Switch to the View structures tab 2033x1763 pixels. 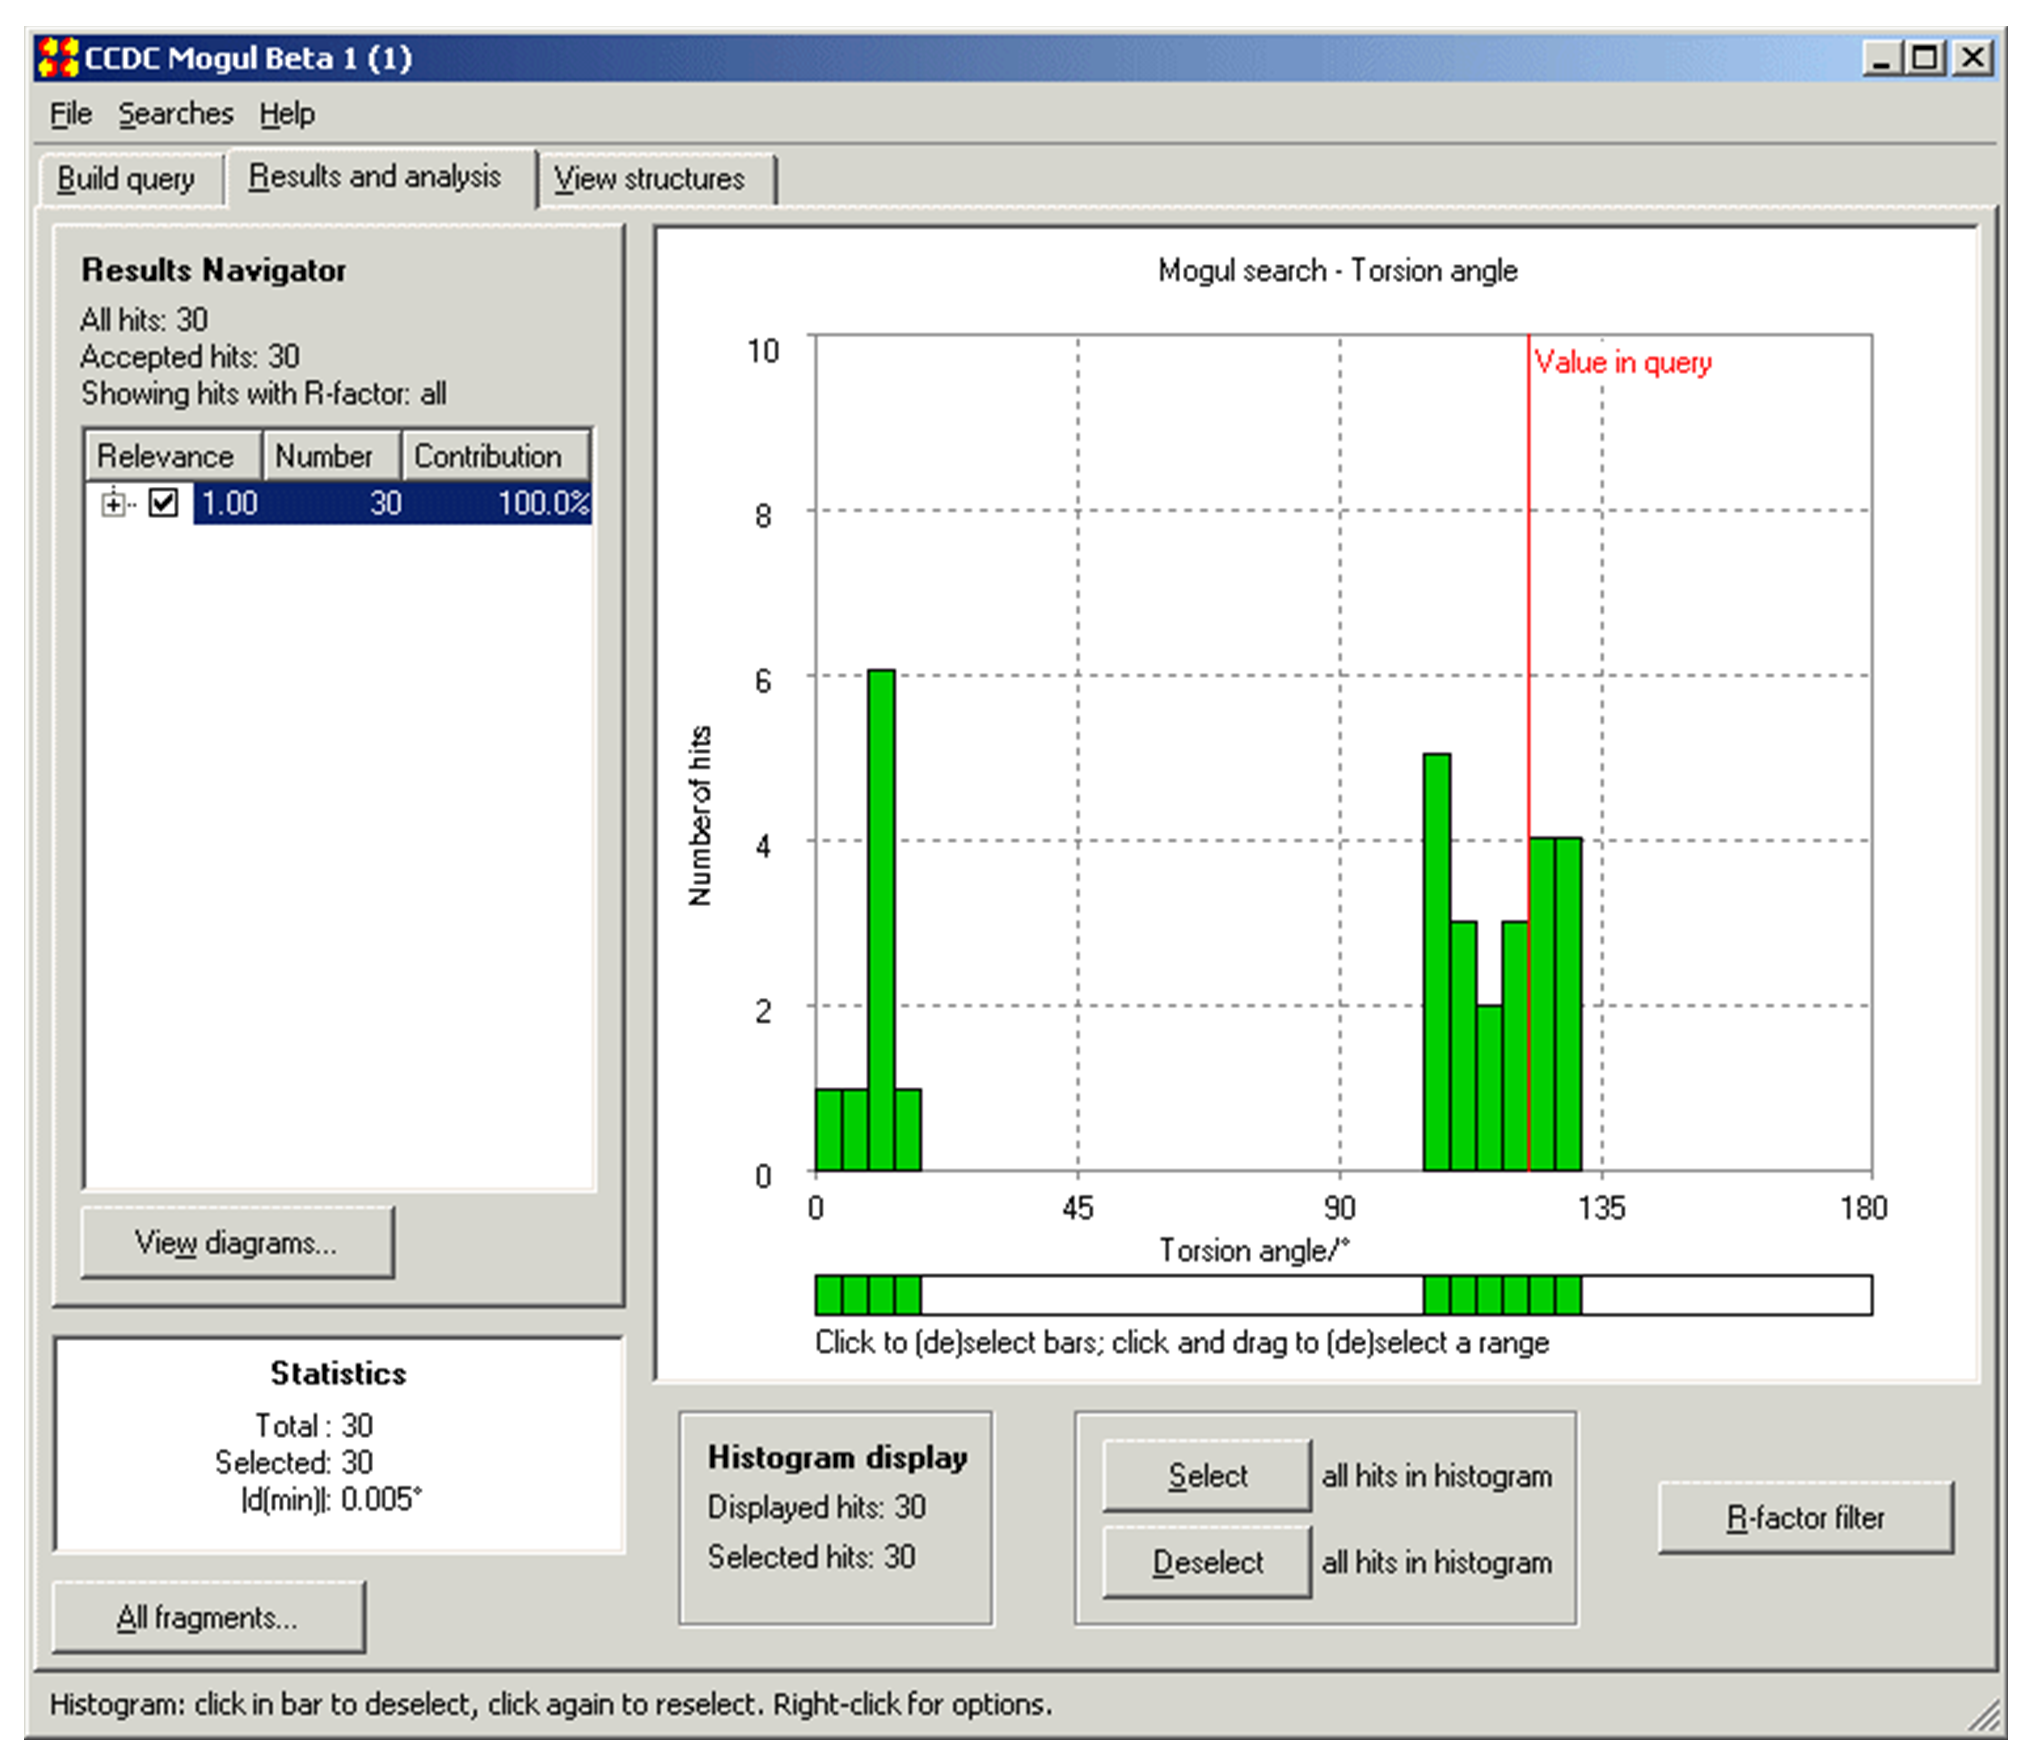click(649, 179)
